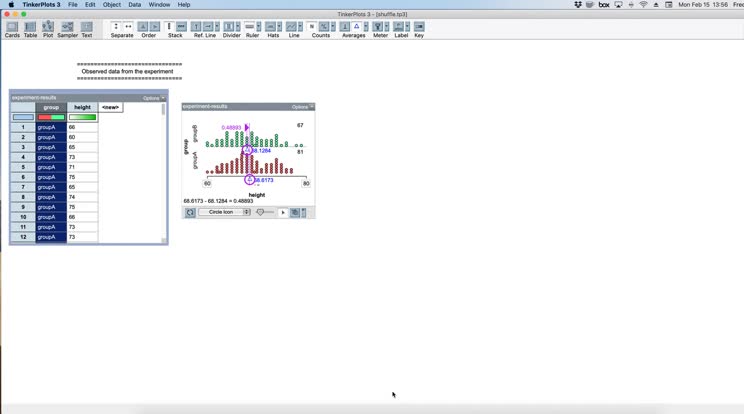Open Averages options dropdown arrow
This screenshot has height=414, width=744.
(366, 27)
